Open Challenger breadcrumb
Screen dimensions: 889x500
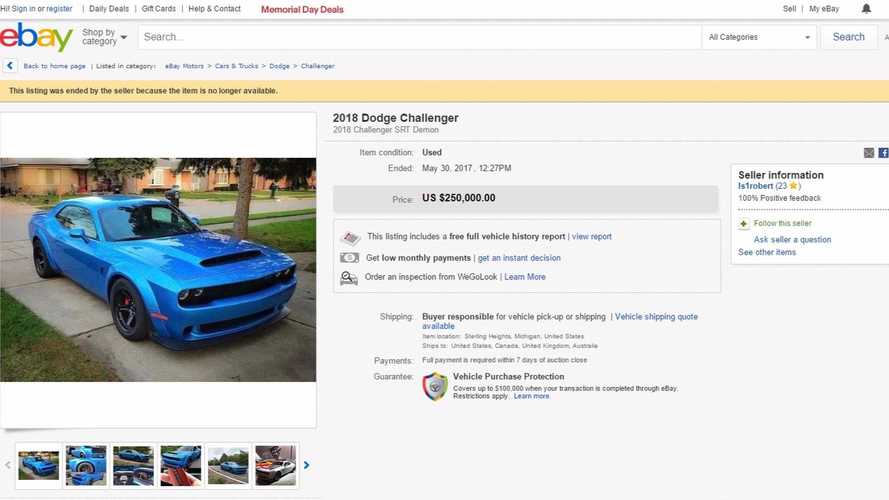tap(318, 66)
